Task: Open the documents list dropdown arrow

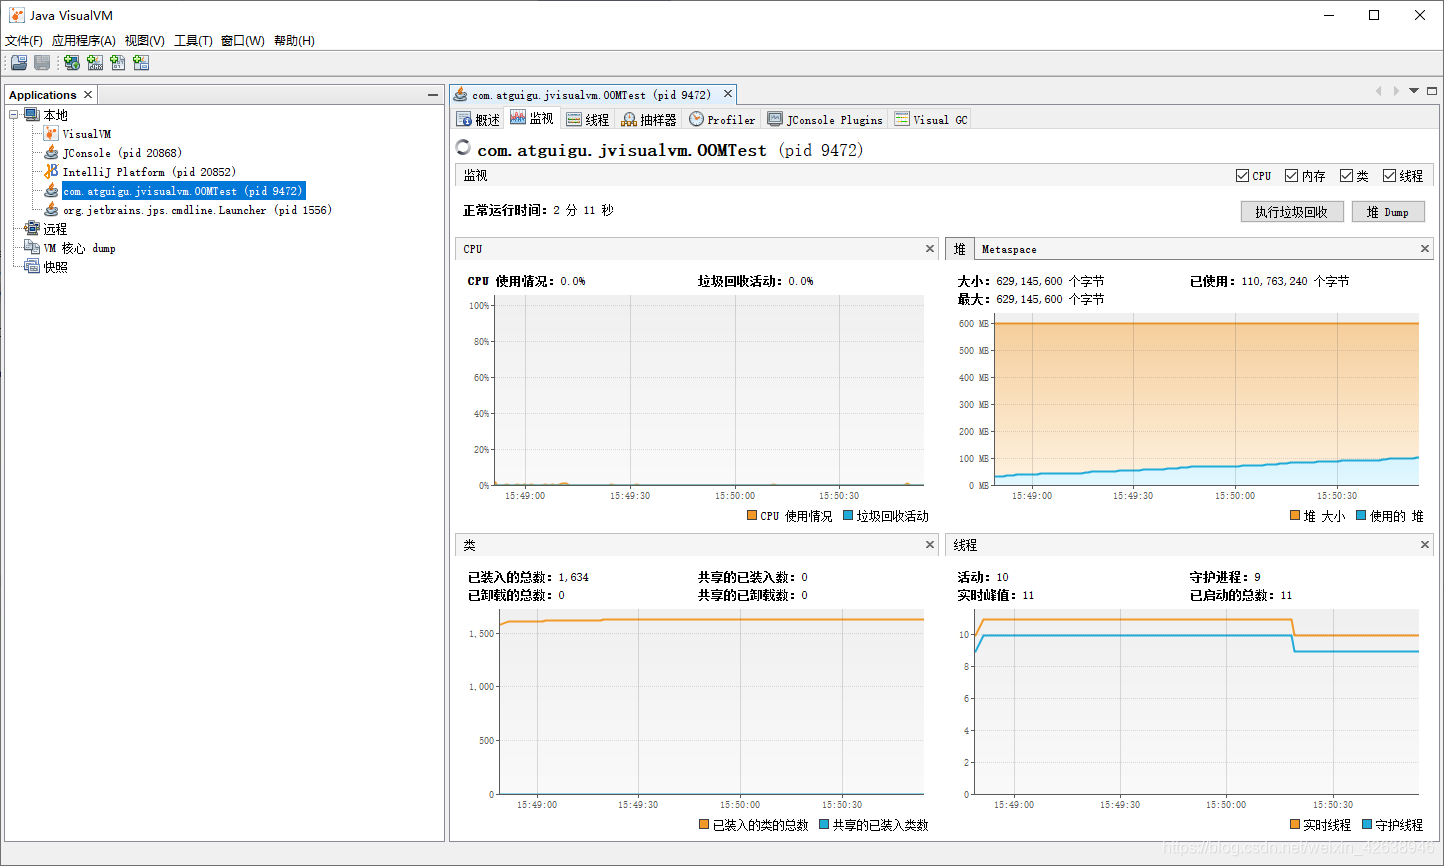Action: tap(1414, 91)
